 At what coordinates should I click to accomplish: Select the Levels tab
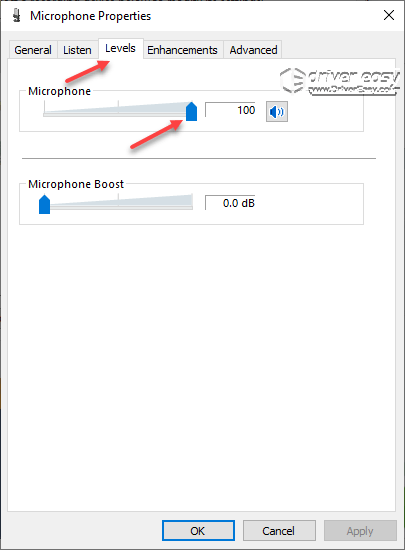coord(120,48)
